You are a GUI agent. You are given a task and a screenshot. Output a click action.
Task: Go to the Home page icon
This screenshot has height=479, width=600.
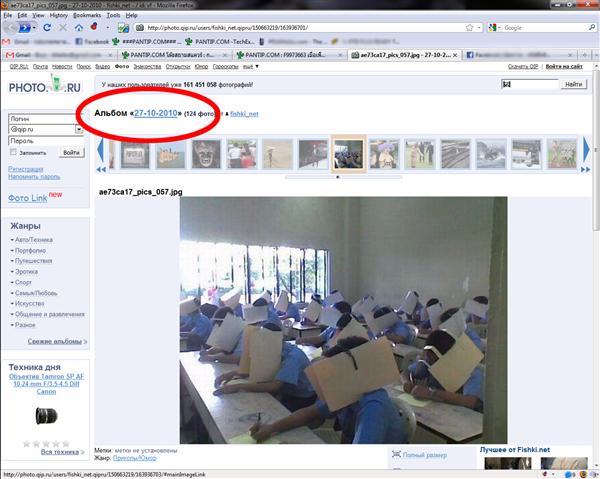pyautogui.click(x=79, y=28)
